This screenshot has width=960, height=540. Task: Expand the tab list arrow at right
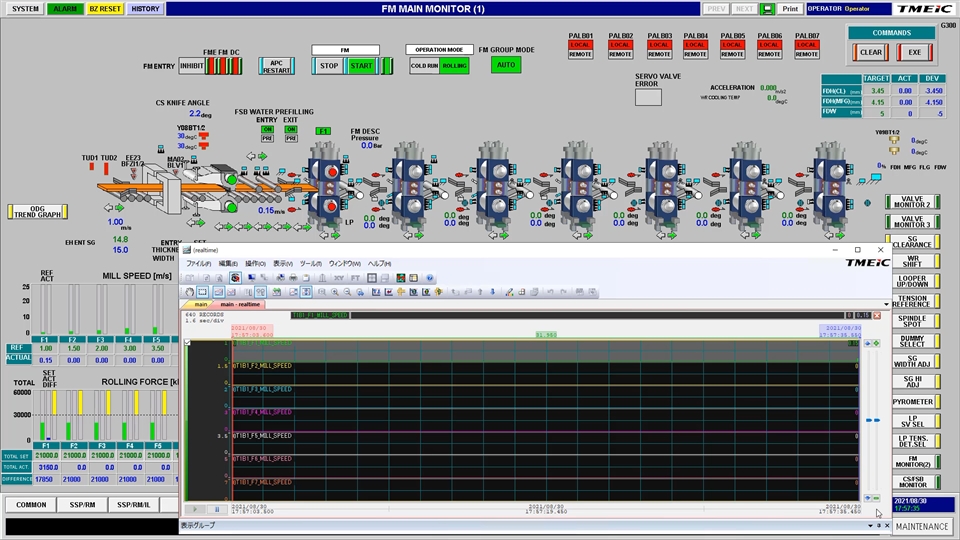coord(885,304)
